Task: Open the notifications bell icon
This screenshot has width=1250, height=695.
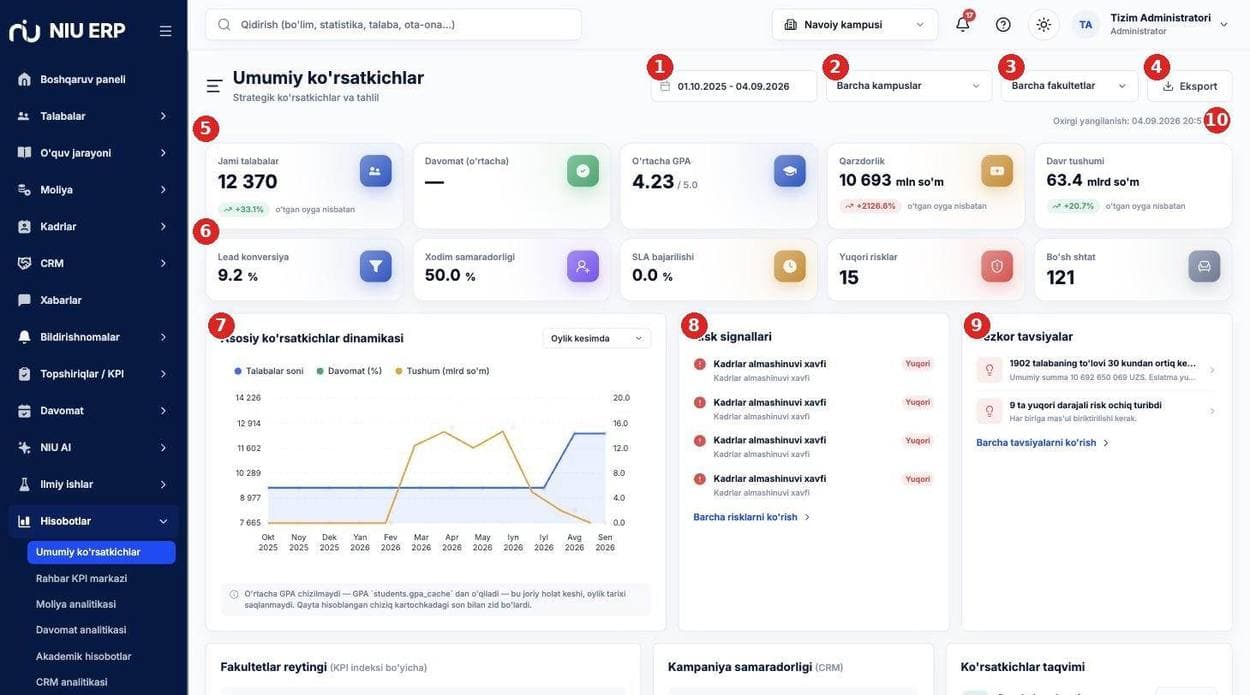Action: point(962,25)
